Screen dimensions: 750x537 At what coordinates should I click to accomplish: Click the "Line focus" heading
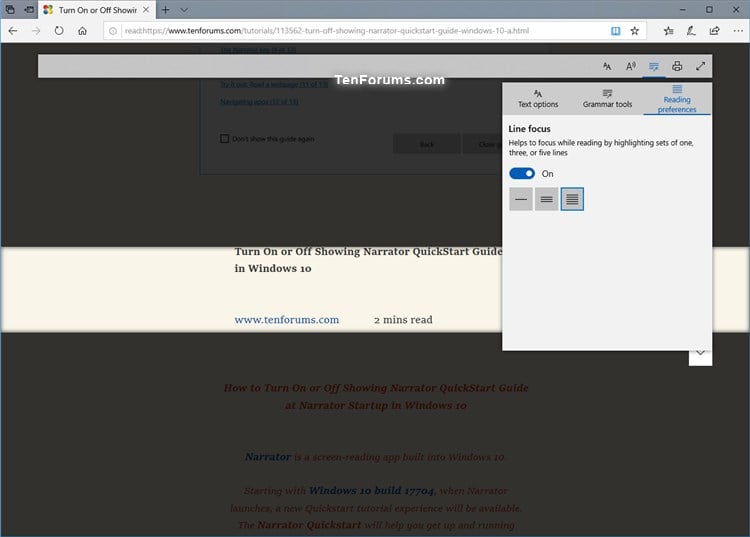coord(529,129)
